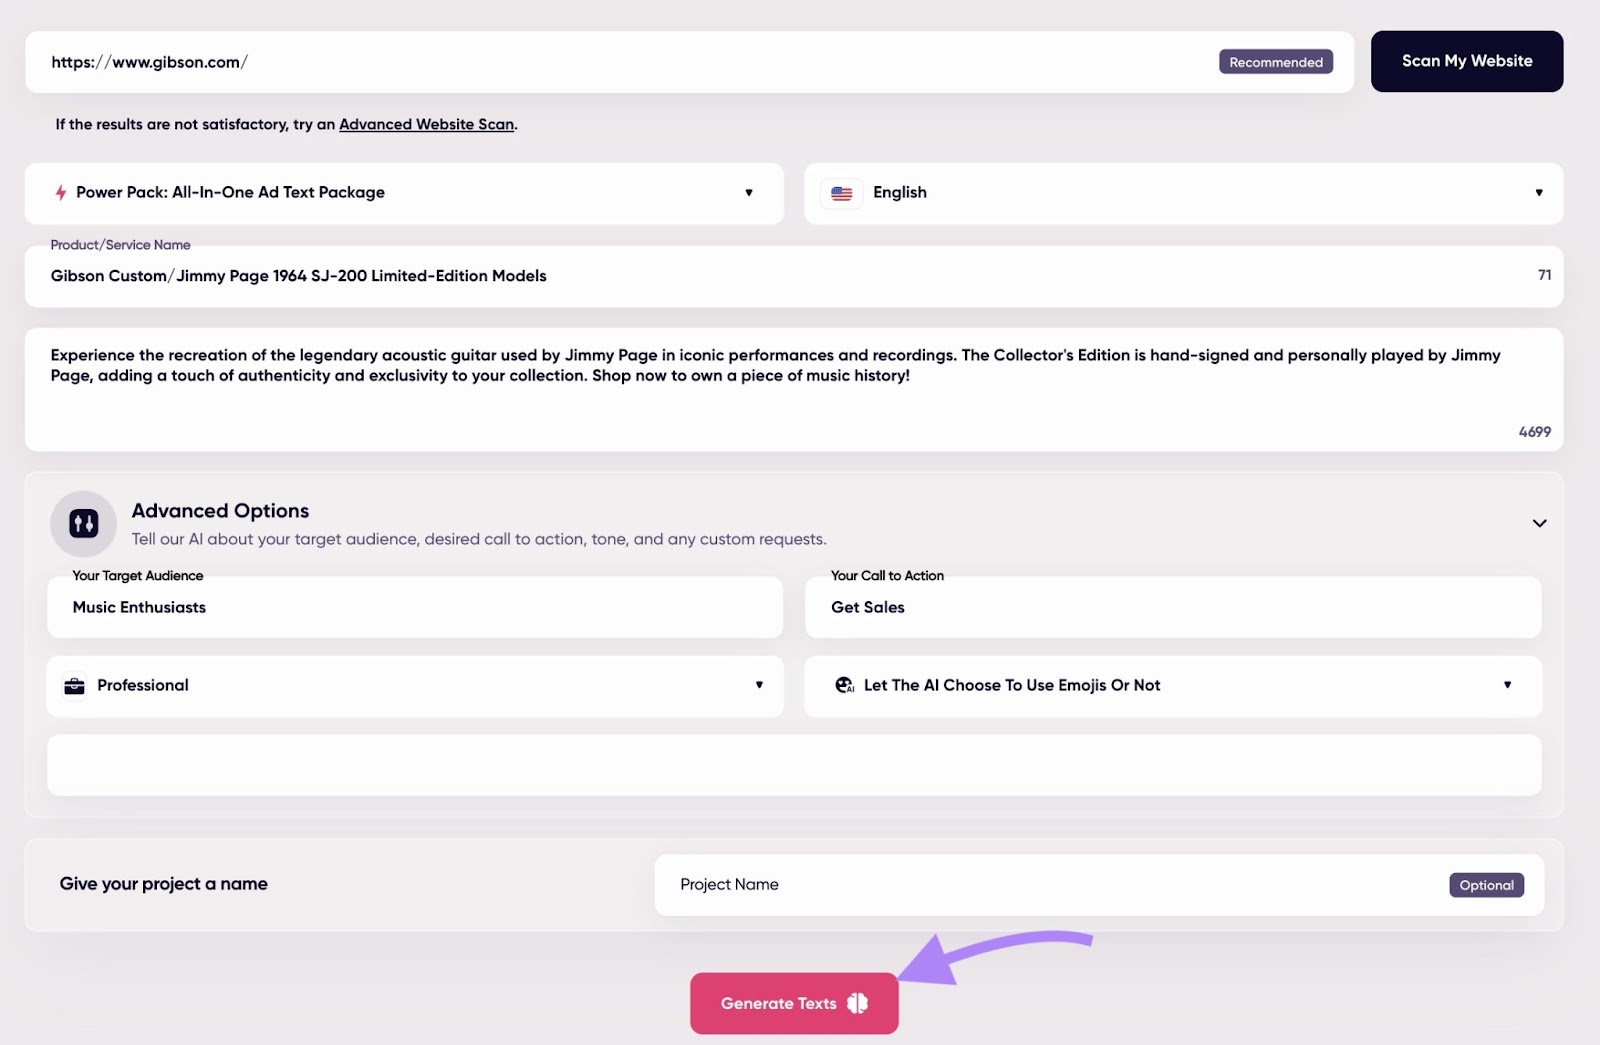1600x1045 pixels.
Task: Click the Advanced Options sliders icon
Action: (x=84, y=523)
